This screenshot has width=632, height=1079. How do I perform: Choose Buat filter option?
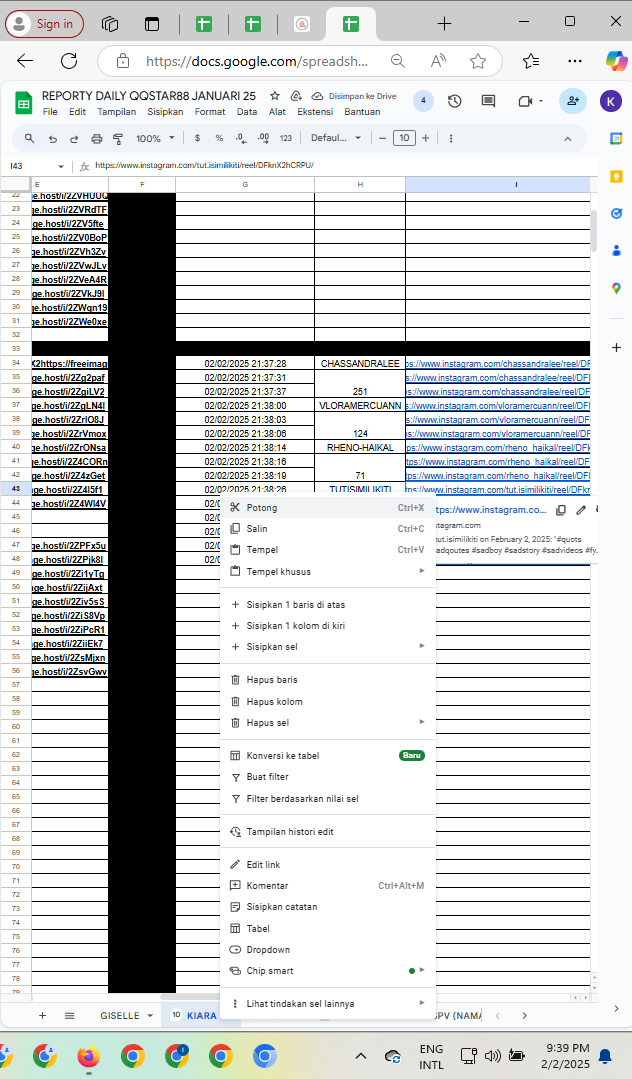pyautogui.click(x=328, y=777)
